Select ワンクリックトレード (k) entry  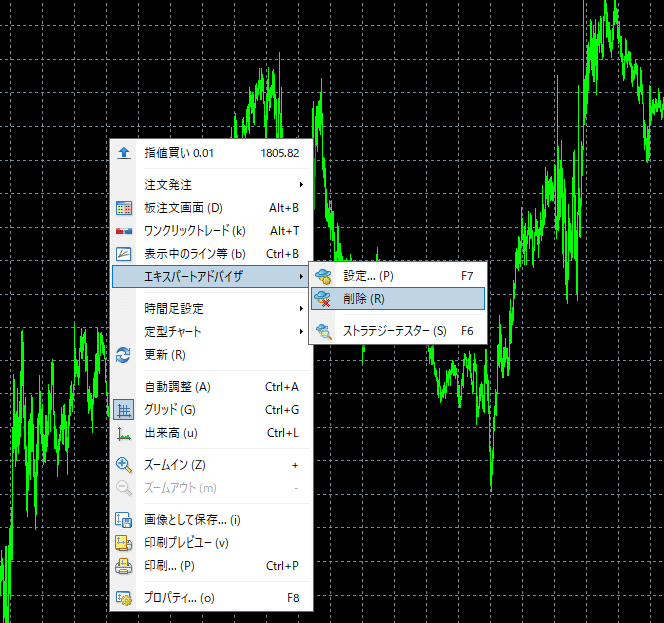[x=211, y=231]
